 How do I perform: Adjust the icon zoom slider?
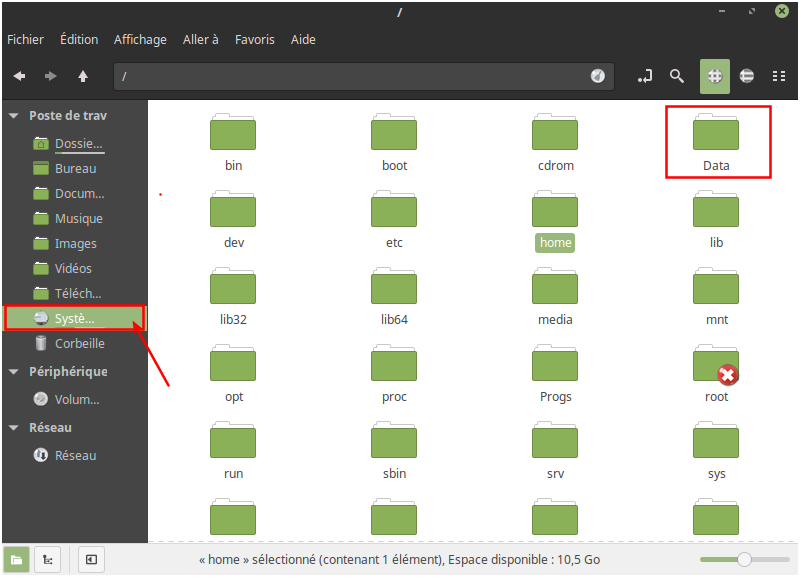(x=744, y=560)
